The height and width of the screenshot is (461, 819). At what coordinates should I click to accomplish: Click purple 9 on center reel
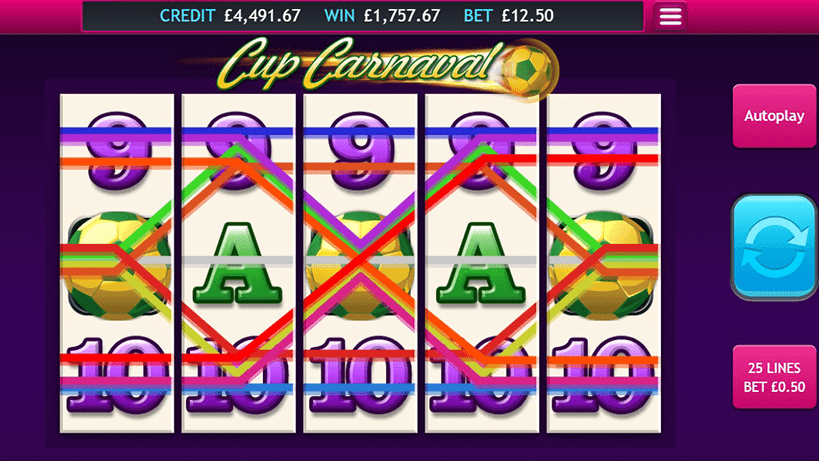click(360, 151)
